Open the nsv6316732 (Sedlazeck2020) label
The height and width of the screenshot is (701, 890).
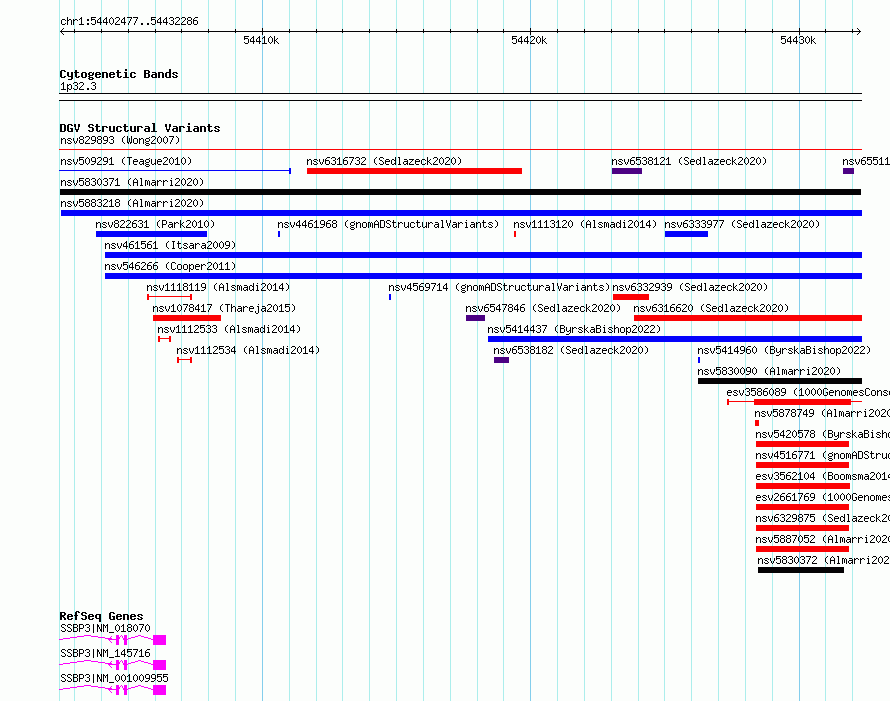384,161
